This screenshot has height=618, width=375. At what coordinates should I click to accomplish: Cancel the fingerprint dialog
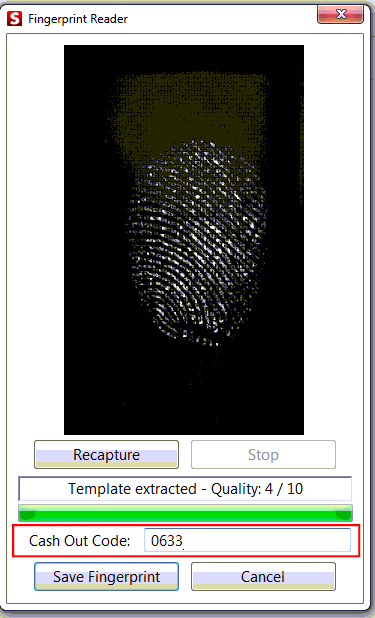coord(263,577)
